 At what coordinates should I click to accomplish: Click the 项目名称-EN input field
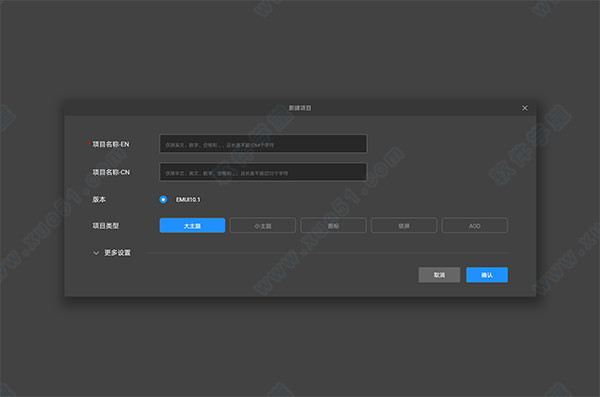coord(263,144)
